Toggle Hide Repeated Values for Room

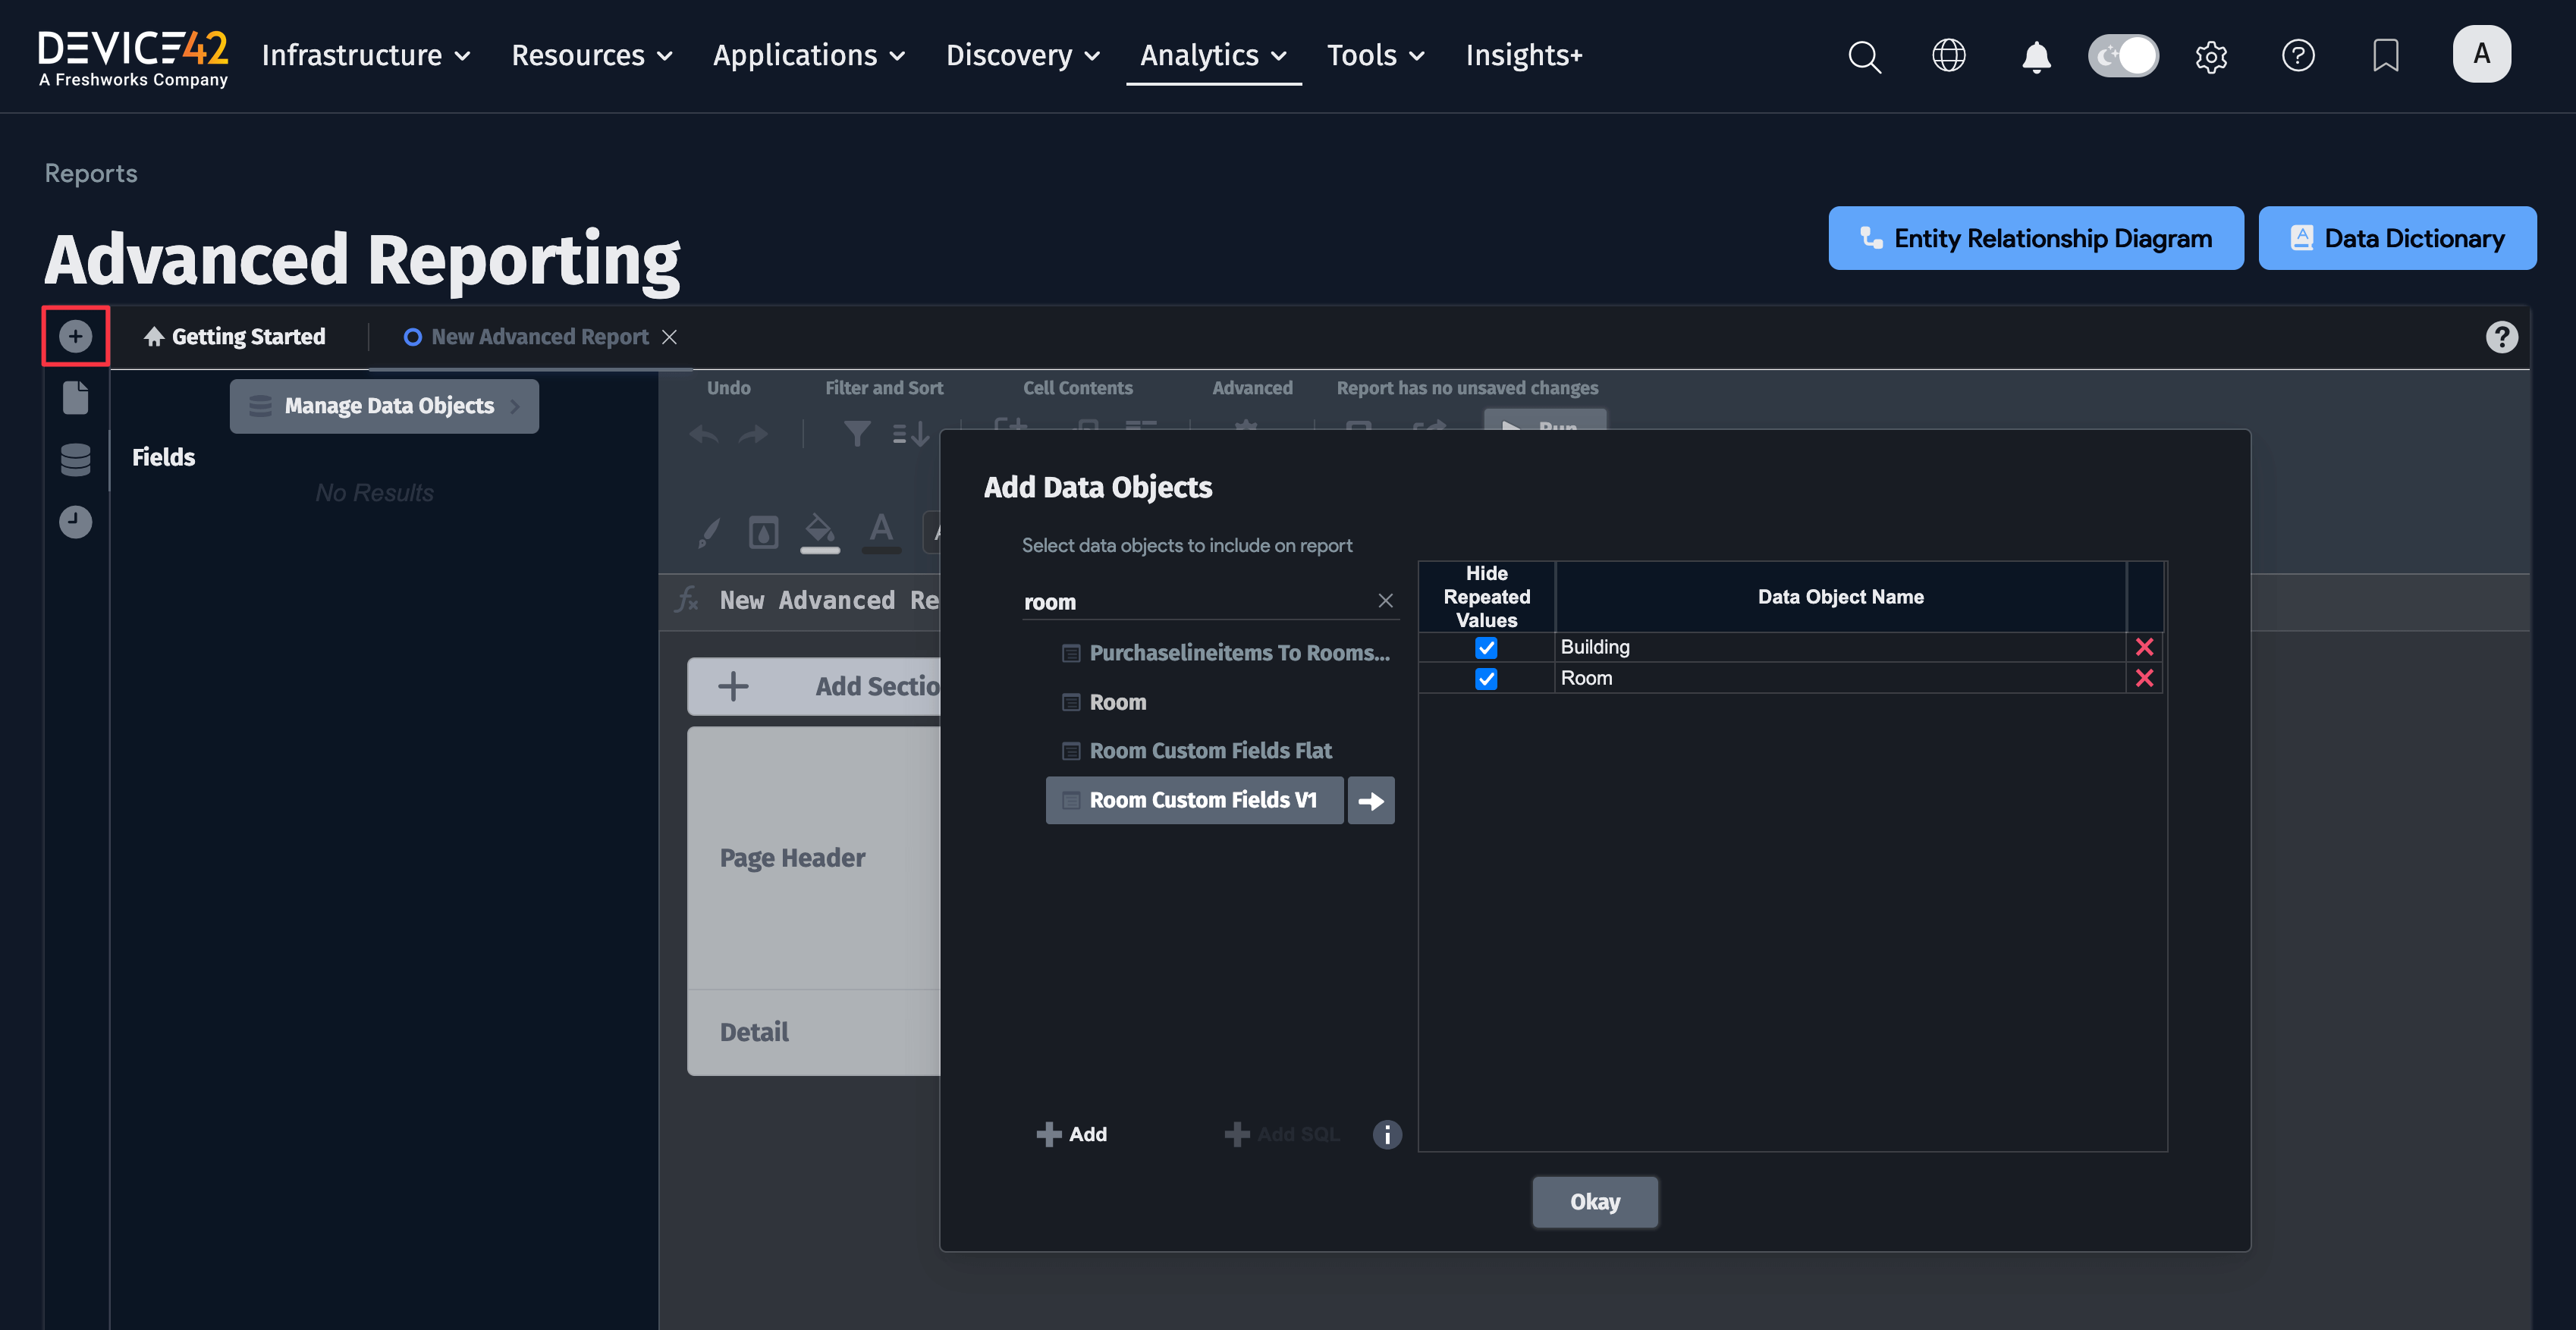coord(1486,679)
